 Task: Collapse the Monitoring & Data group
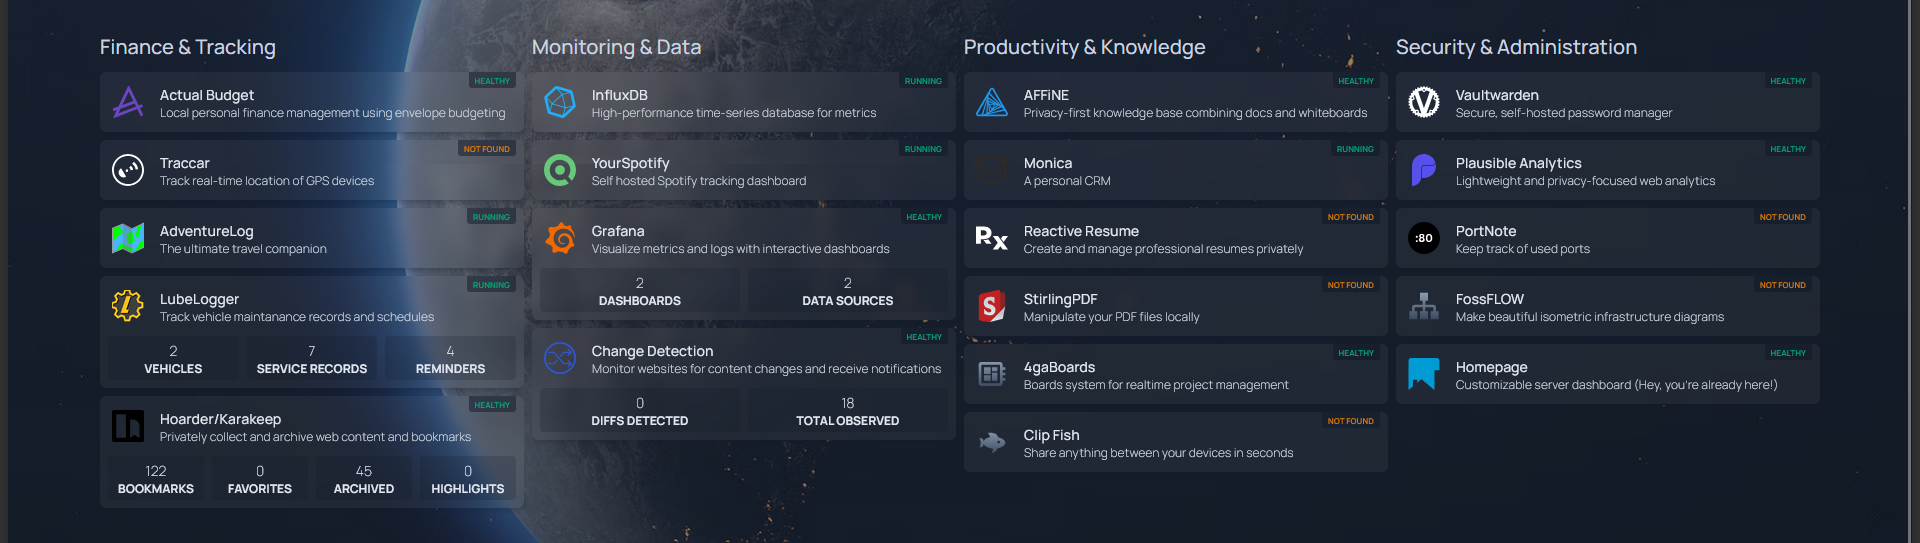[616, 47]
